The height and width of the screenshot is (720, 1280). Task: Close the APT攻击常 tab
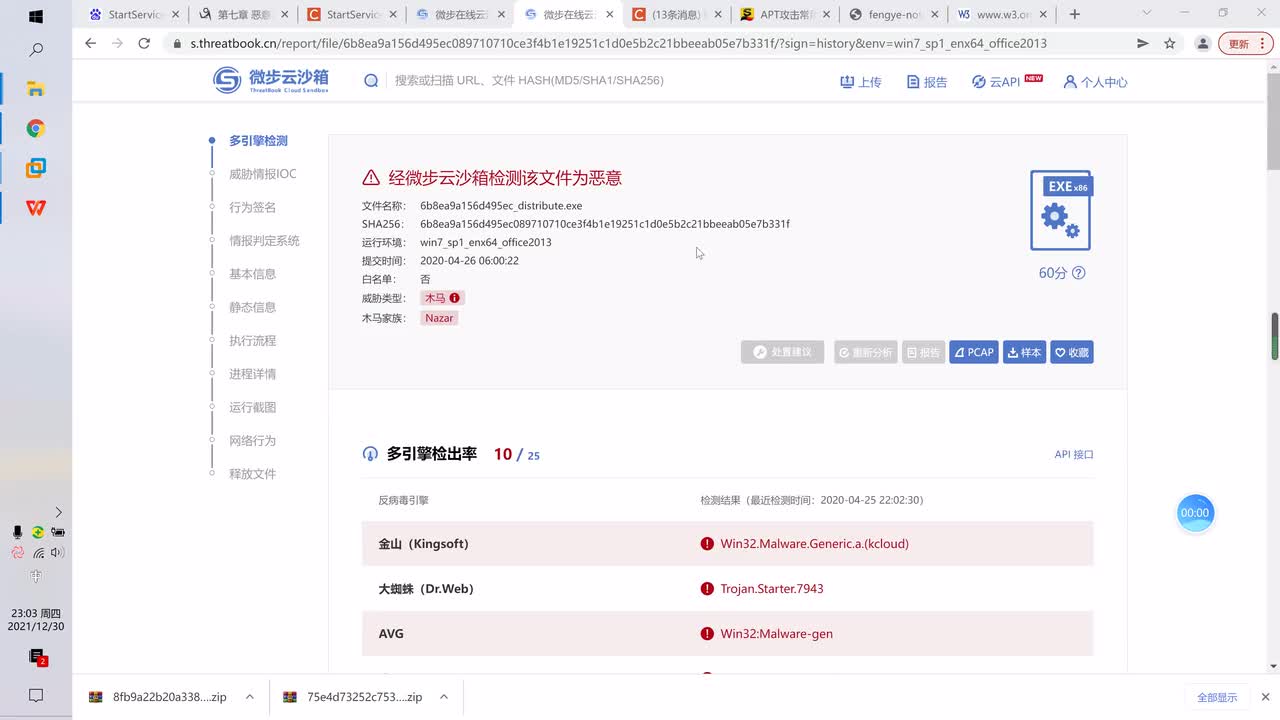826,15
